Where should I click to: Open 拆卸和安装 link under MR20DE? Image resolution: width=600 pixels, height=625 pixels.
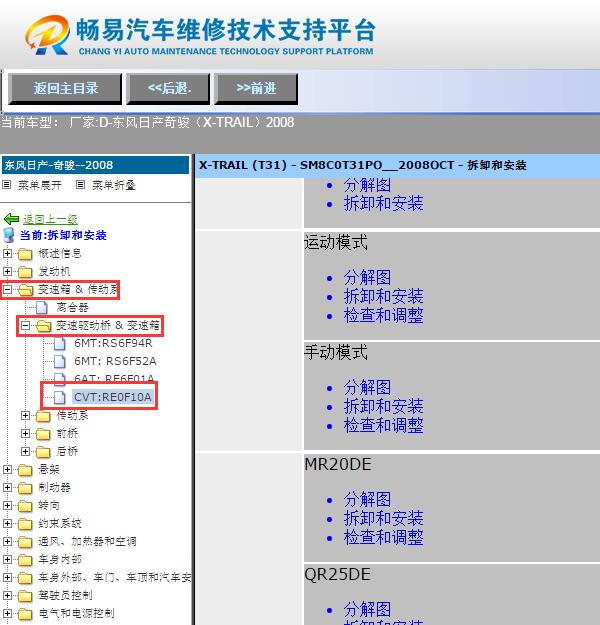[384, 518]
